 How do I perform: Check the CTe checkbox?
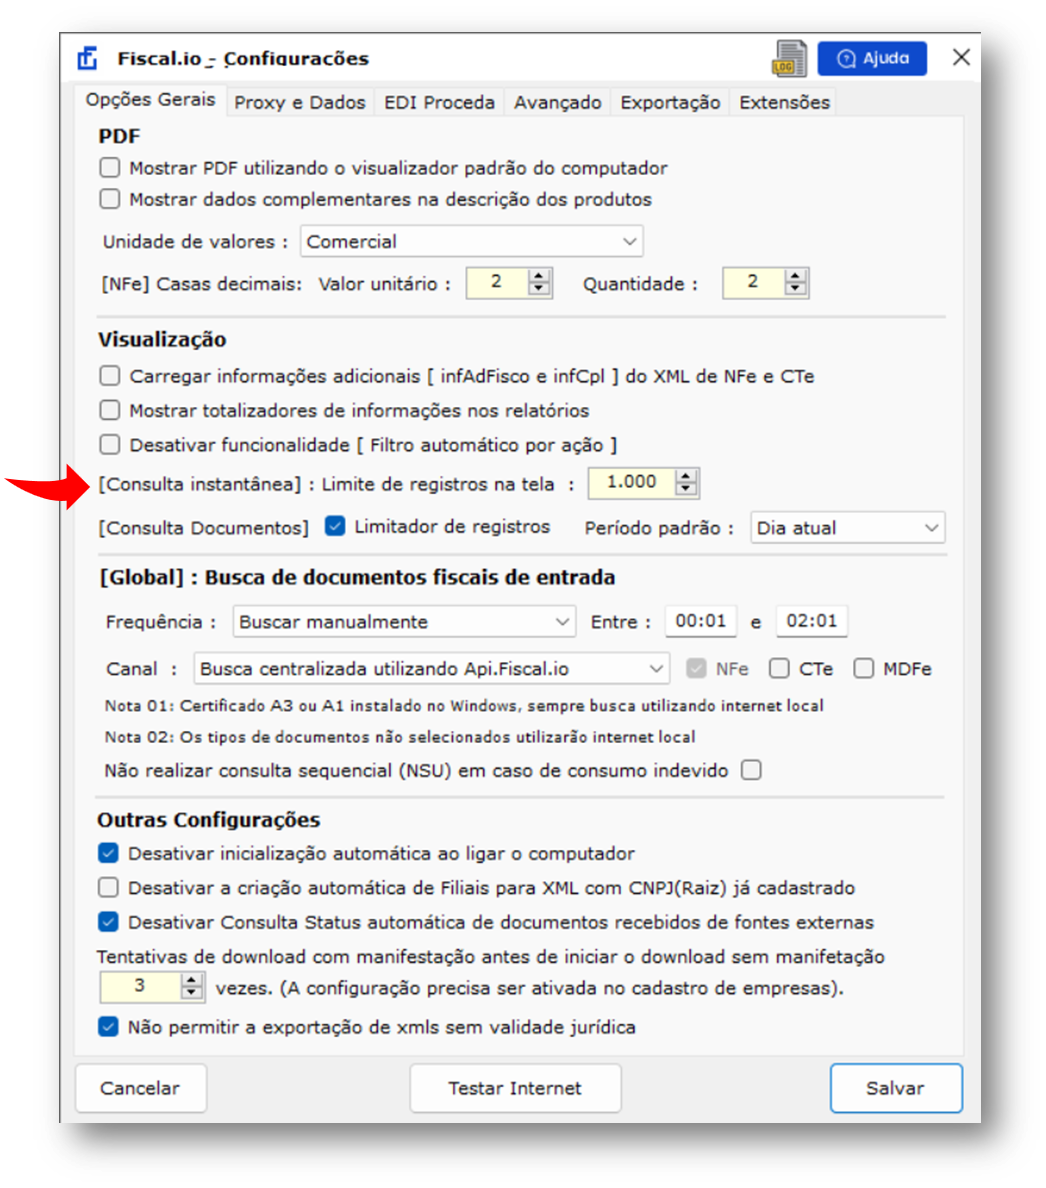pyautogui.click(x=779, y=668)
